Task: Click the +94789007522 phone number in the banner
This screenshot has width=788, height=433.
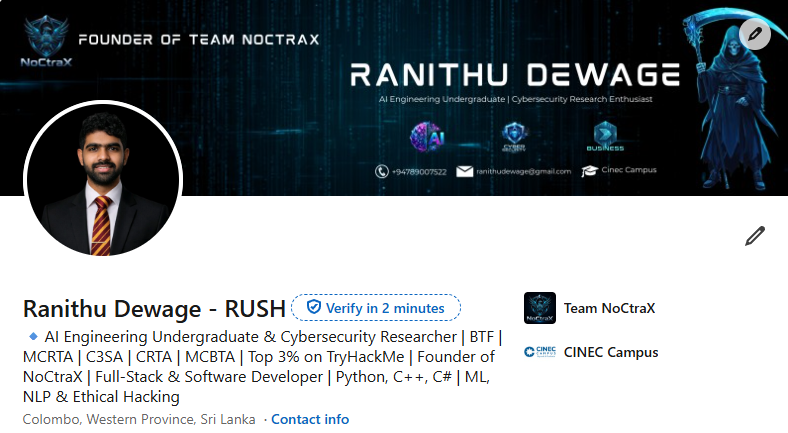Action: (419, 172)
